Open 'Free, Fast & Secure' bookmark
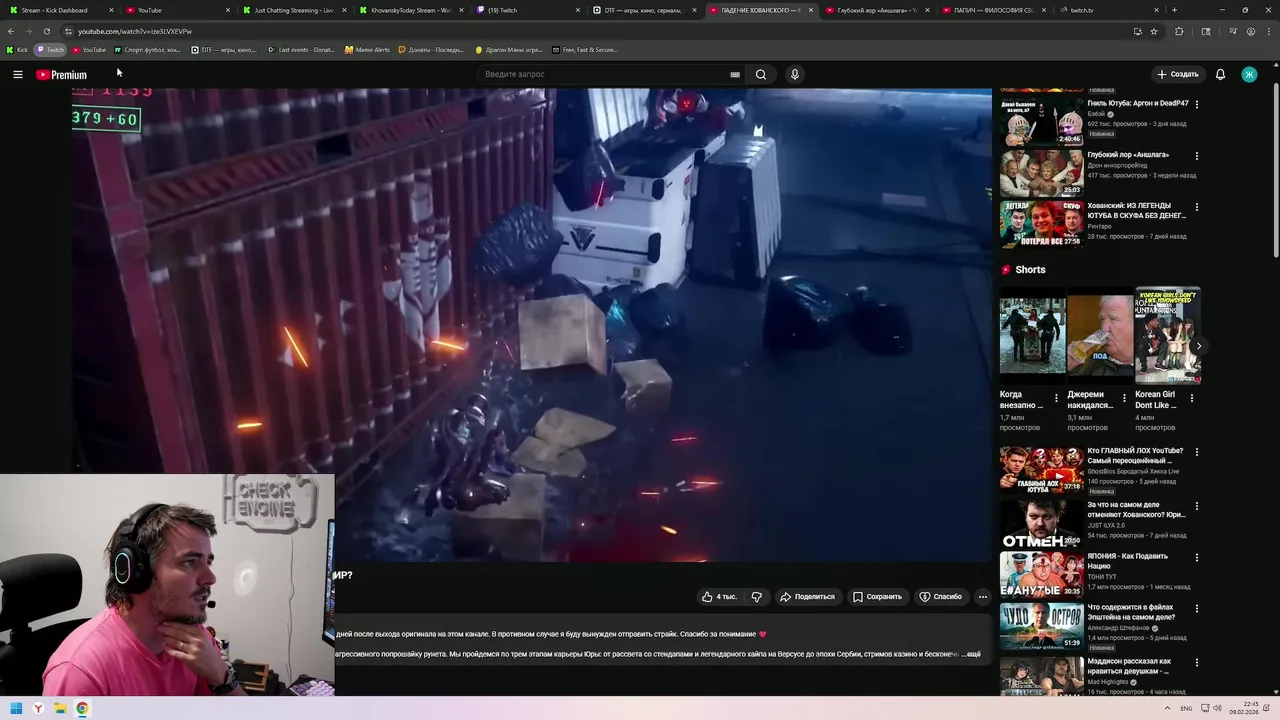The image size is (1280, 720). pyautogui.click(x=585, y=50)
